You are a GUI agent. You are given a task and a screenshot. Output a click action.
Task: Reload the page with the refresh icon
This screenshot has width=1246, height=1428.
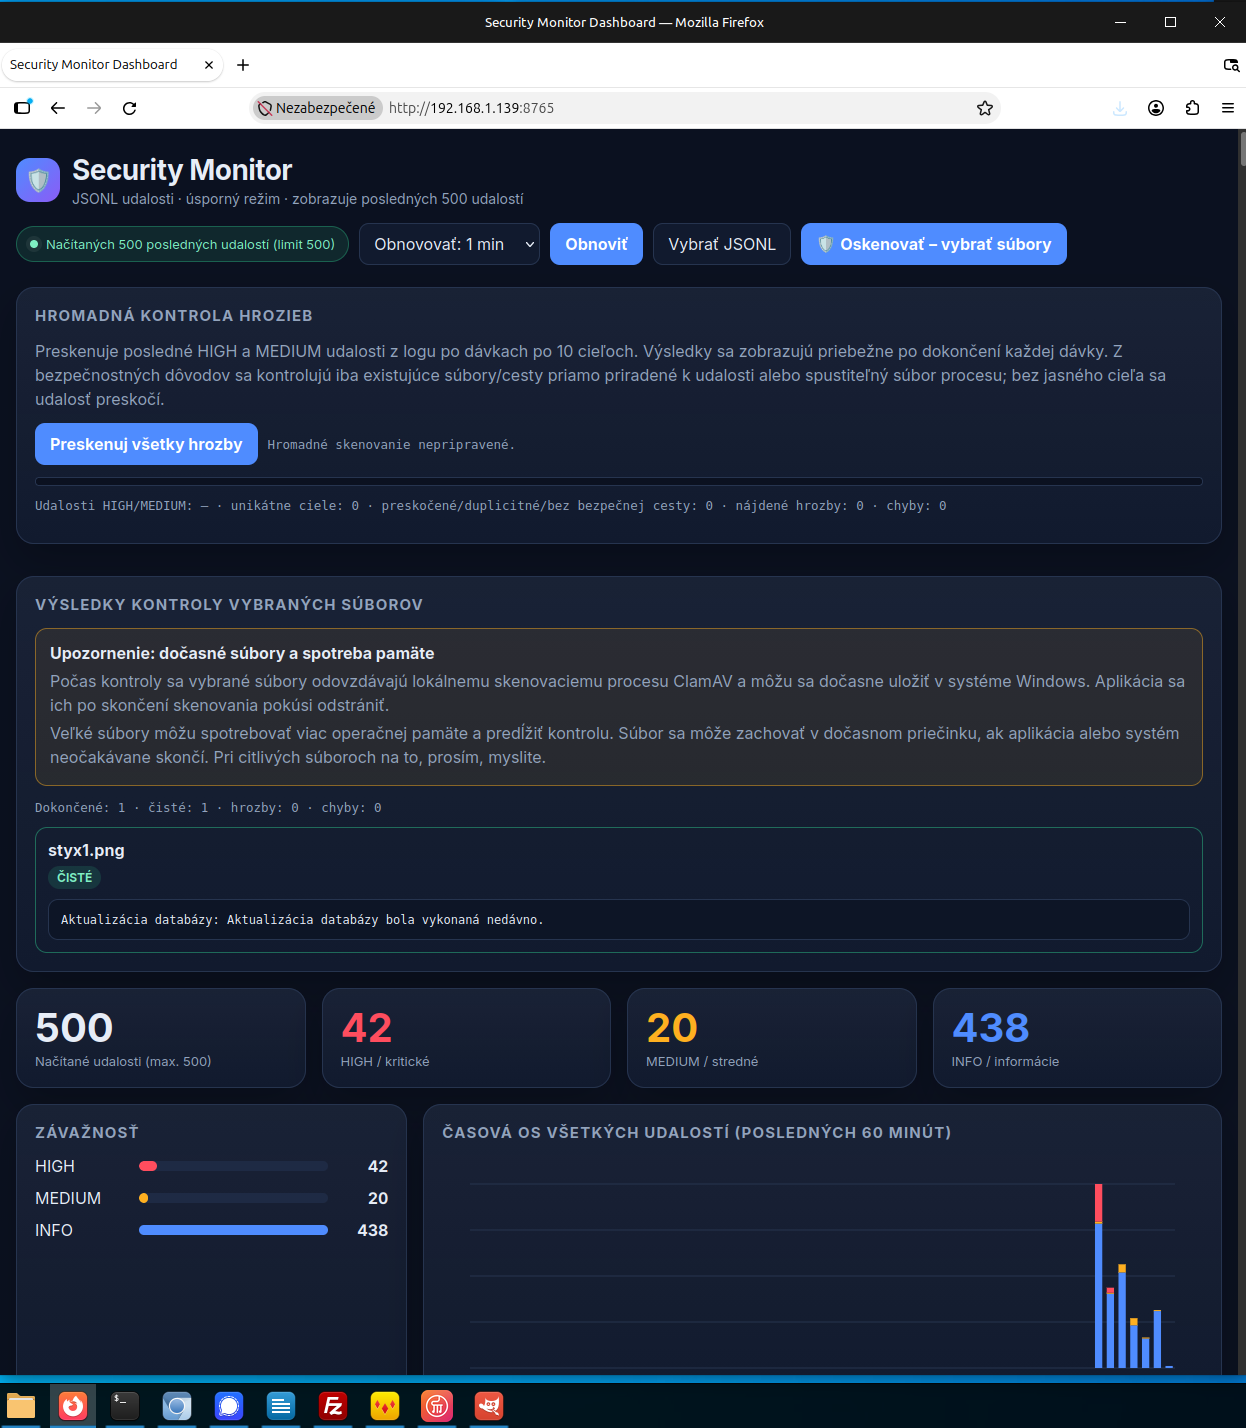click(129, 108)
